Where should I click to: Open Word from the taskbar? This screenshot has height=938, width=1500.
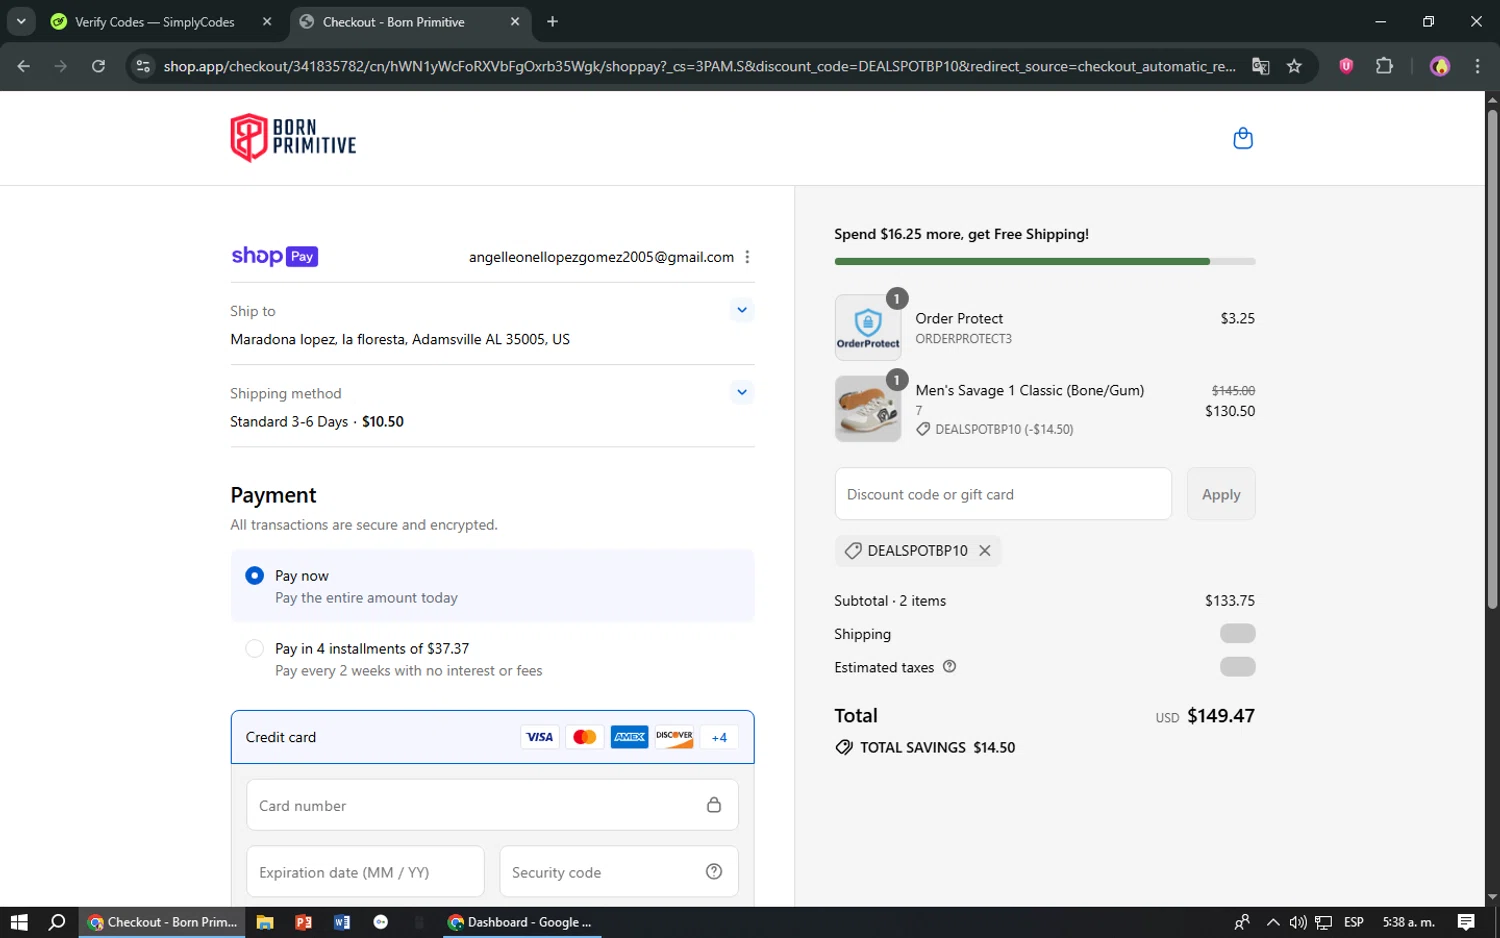tap(342, 922)
